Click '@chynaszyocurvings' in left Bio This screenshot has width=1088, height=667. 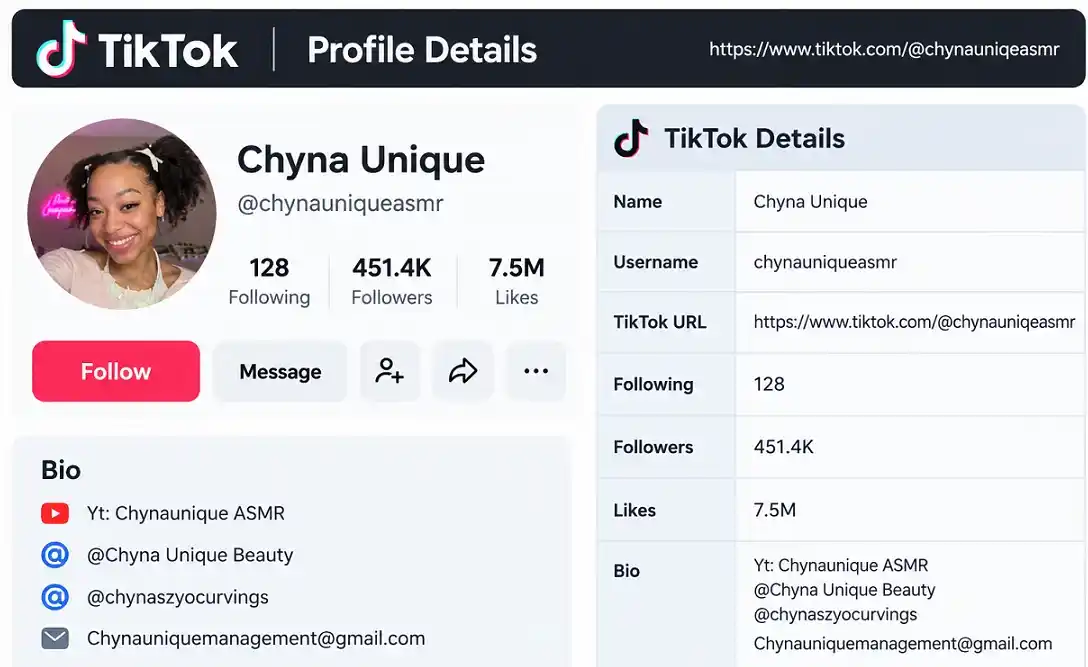click(178, 597)
